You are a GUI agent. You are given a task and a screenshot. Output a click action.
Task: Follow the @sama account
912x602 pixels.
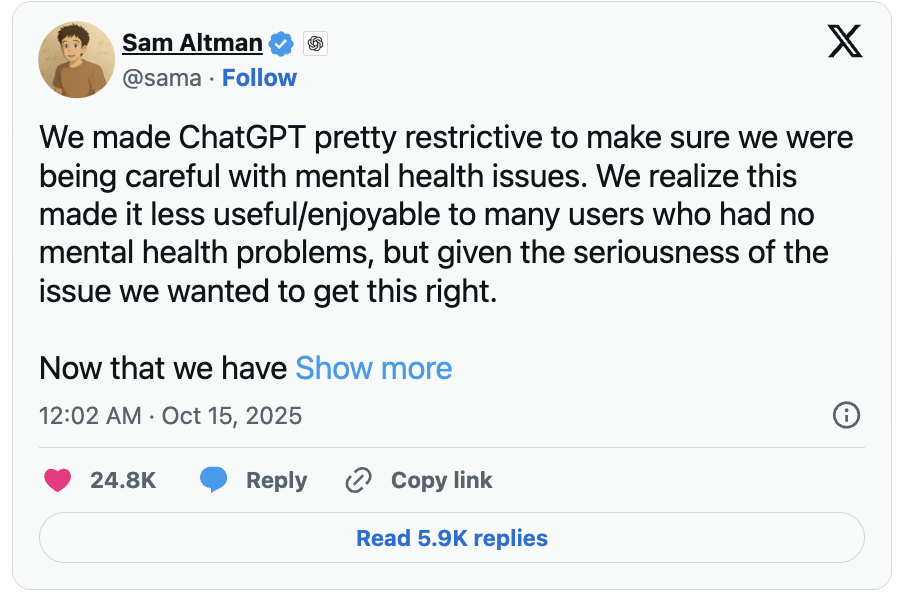(259, 78)
